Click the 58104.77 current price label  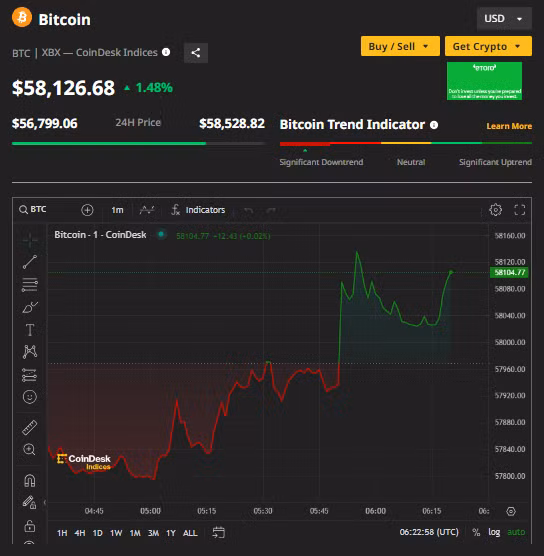coord(509,272)
